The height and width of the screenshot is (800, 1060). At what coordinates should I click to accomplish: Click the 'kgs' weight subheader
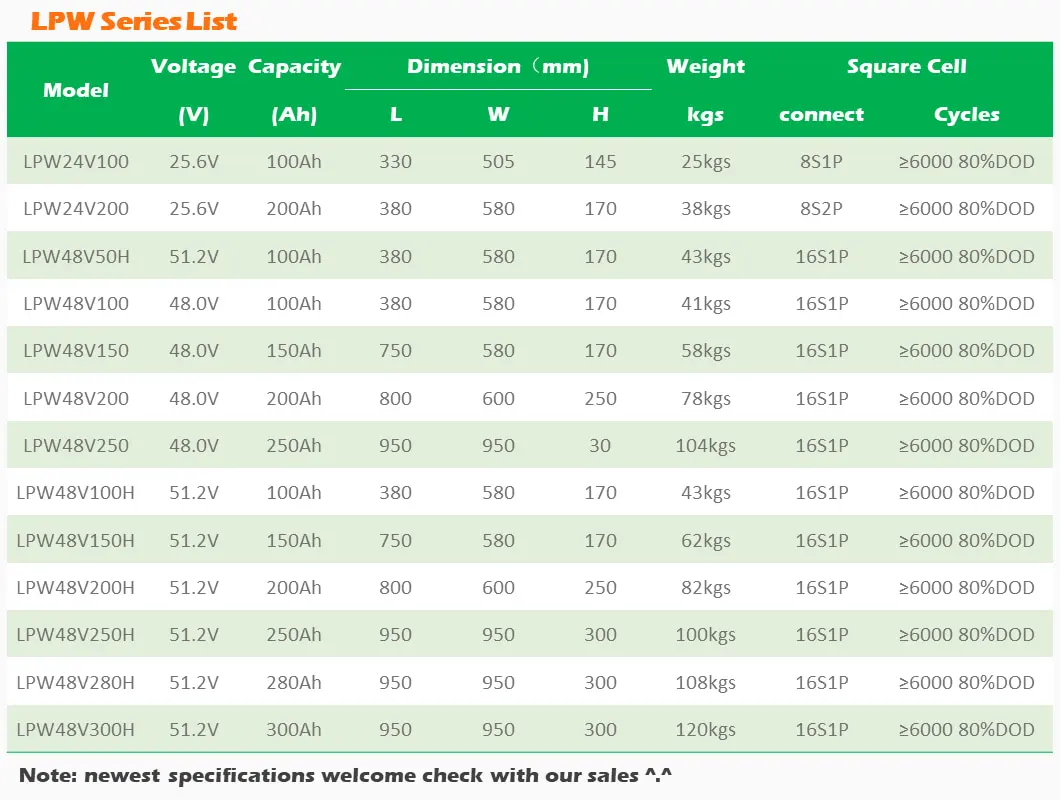(x=705, y=115)
